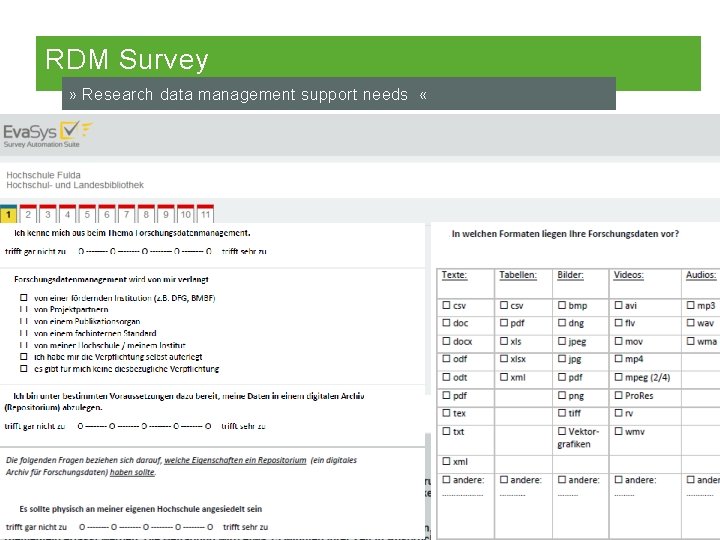Tick rv video format checkbox
The image size is (720, 540).
coord(619,412)
